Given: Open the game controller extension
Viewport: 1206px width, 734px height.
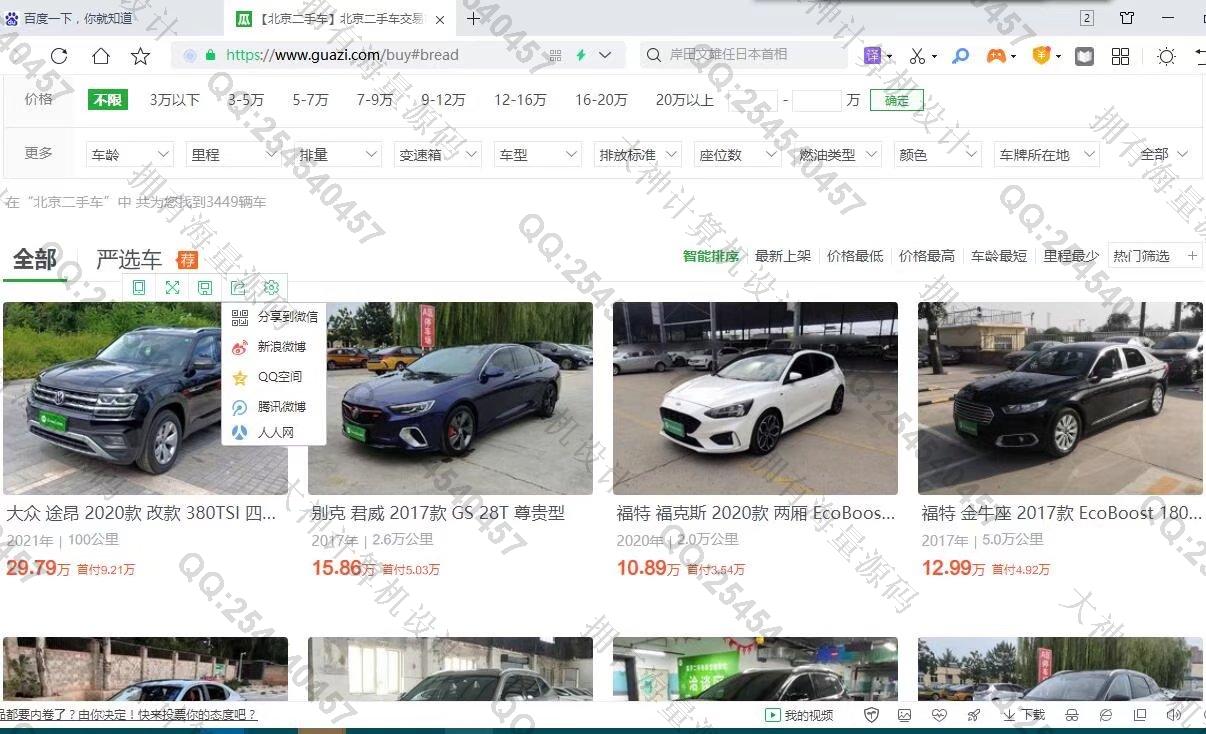Looking at the screenshot, I should click(x=996, y=56).
